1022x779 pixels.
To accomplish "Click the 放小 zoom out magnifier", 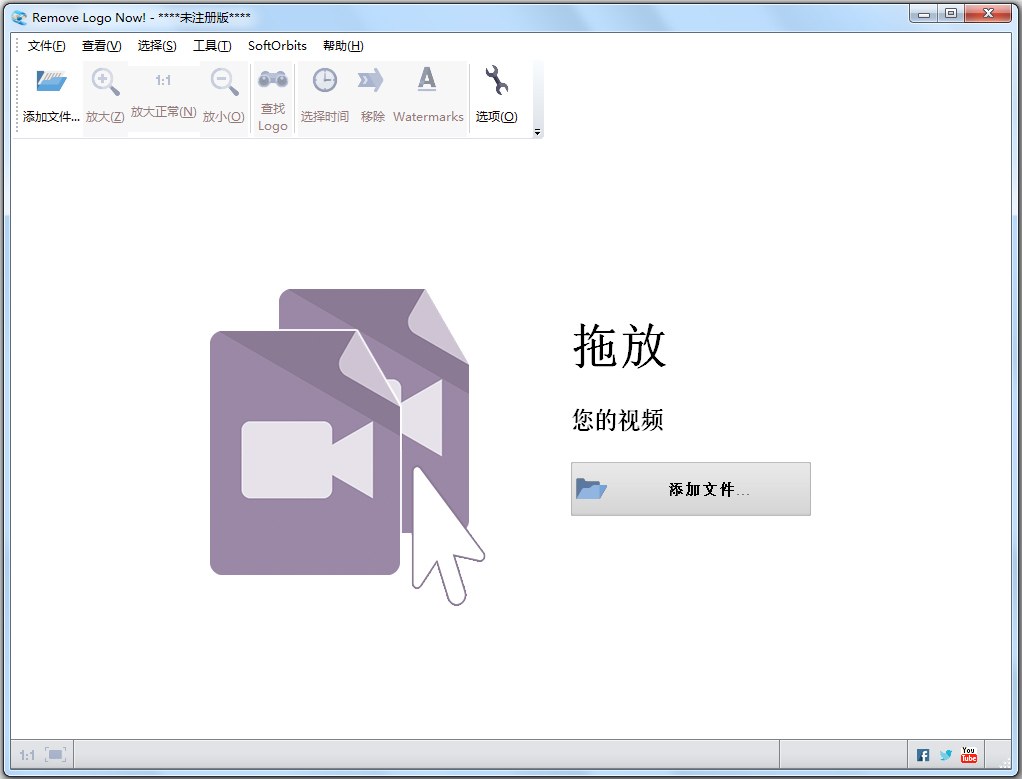I will pos(224,82).
